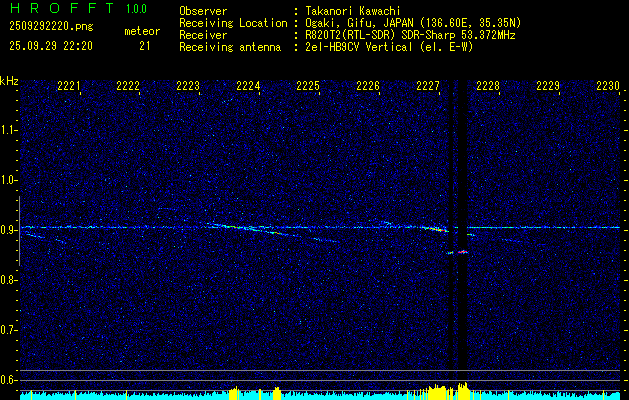The height and width of the screenshot is (400, 629).
Task: Click the kHz axis unit label
Action: coord(9,81)
